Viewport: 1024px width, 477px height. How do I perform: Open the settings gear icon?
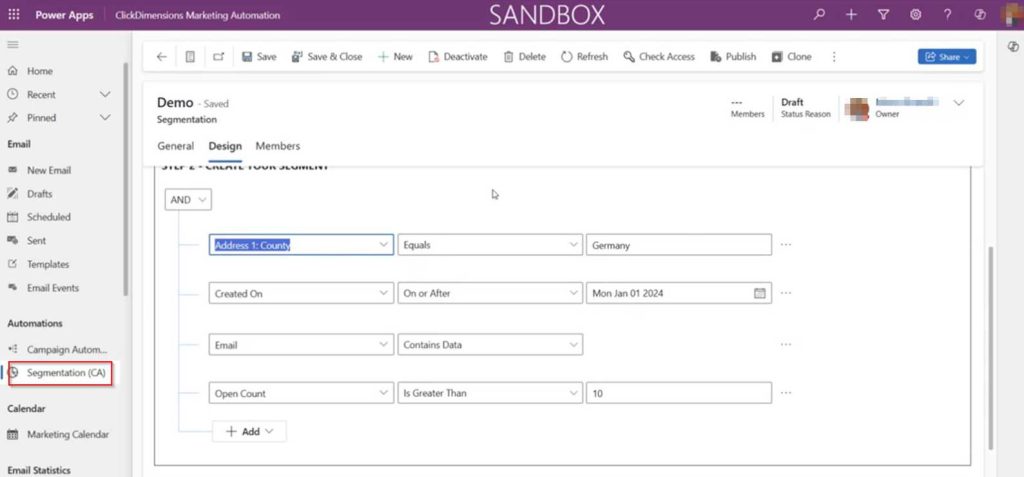[x=916, y=14]
